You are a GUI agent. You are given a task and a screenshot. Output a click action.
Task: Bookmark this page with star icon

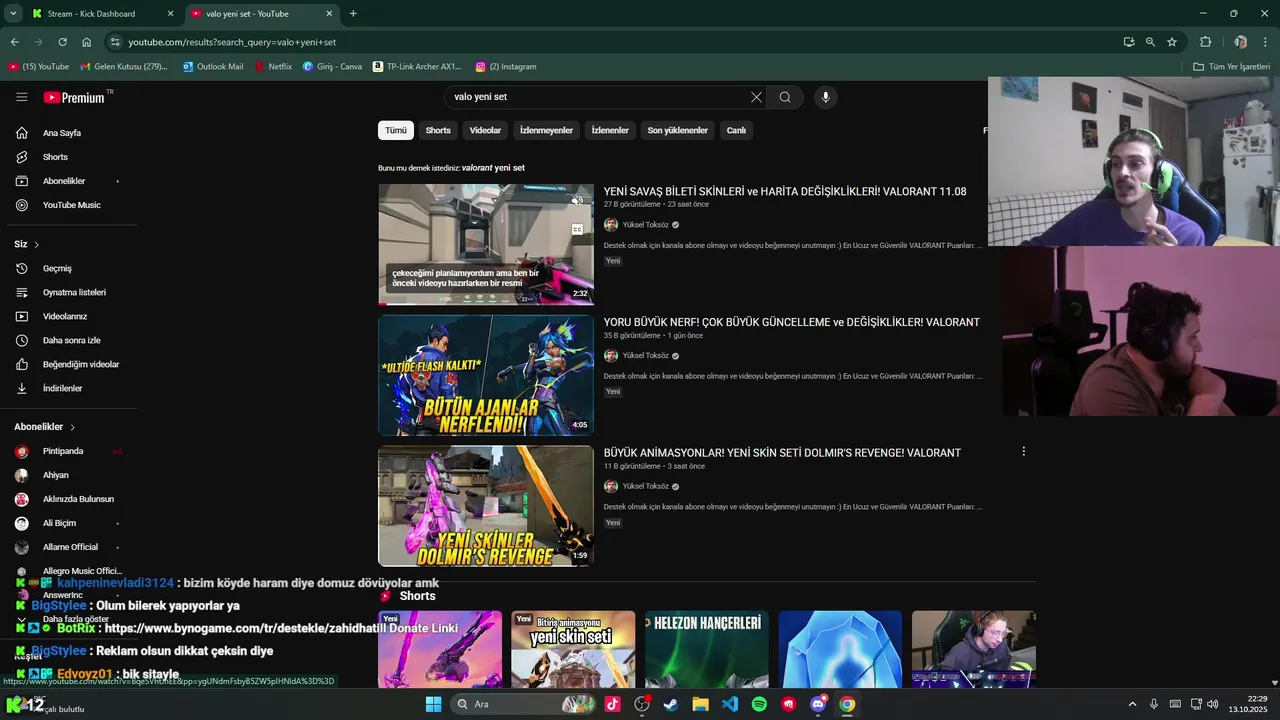[x=1172, y=42]
